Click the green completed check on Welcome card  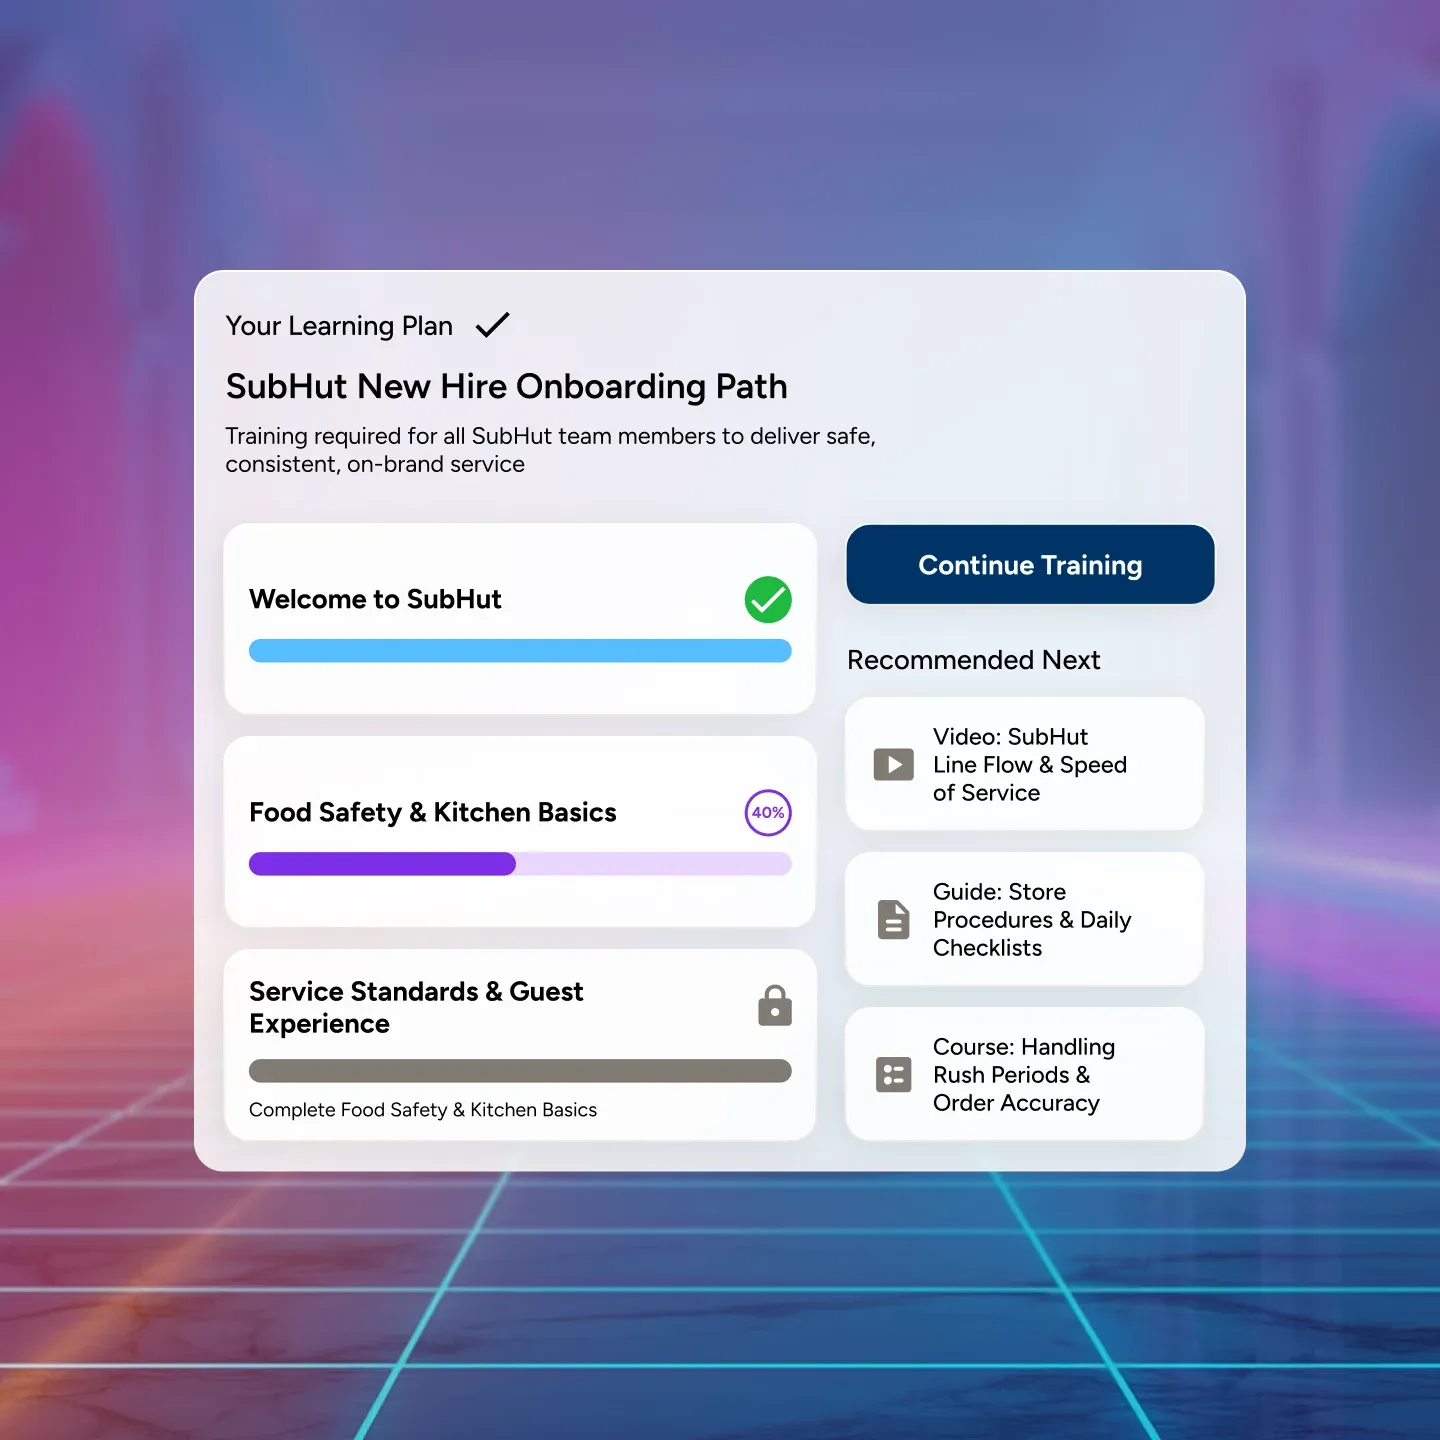point(767,599)
